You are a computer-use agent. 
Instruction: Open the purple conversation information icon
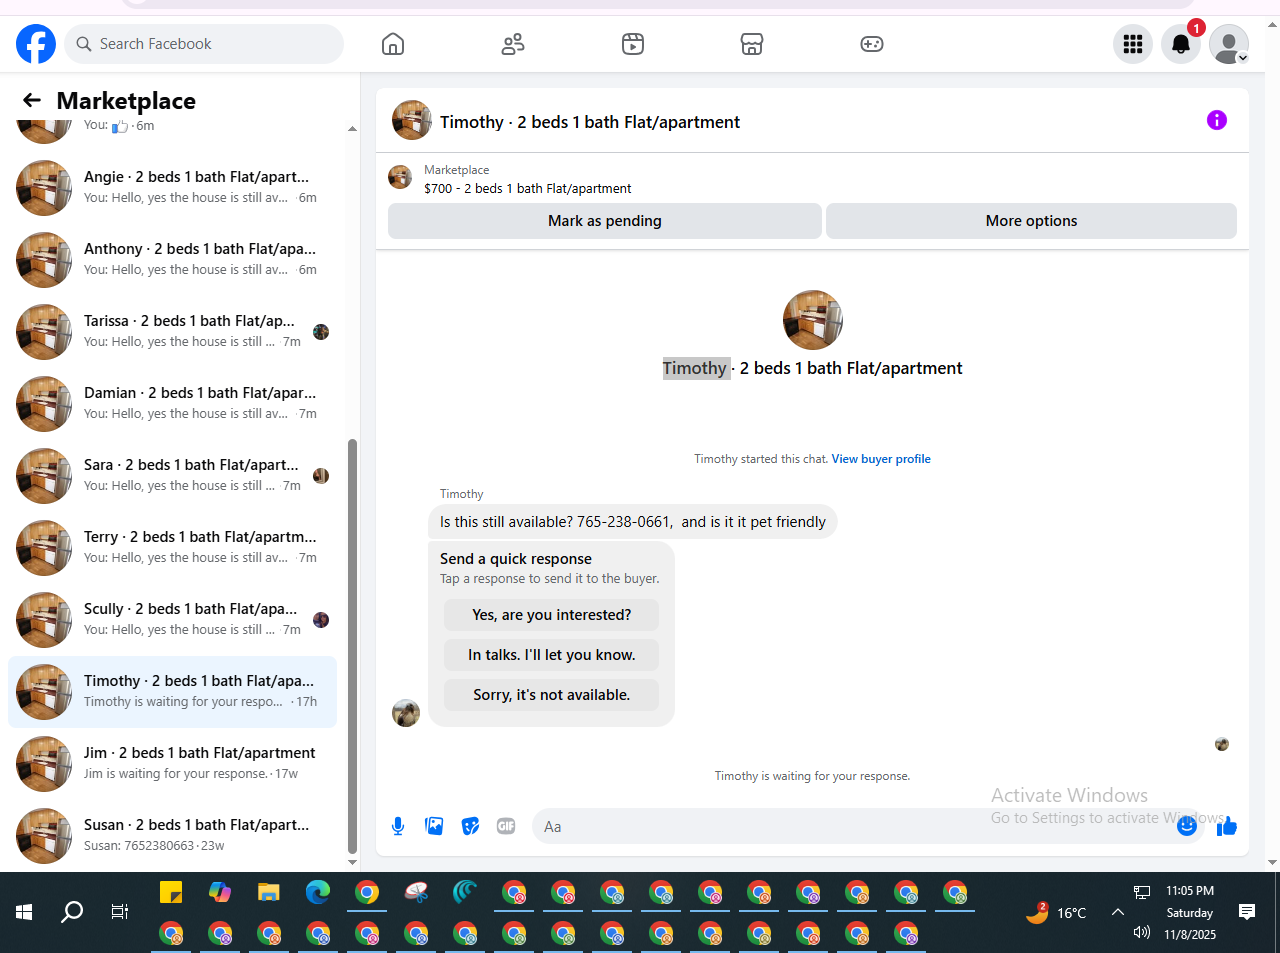click(1217, 120)
